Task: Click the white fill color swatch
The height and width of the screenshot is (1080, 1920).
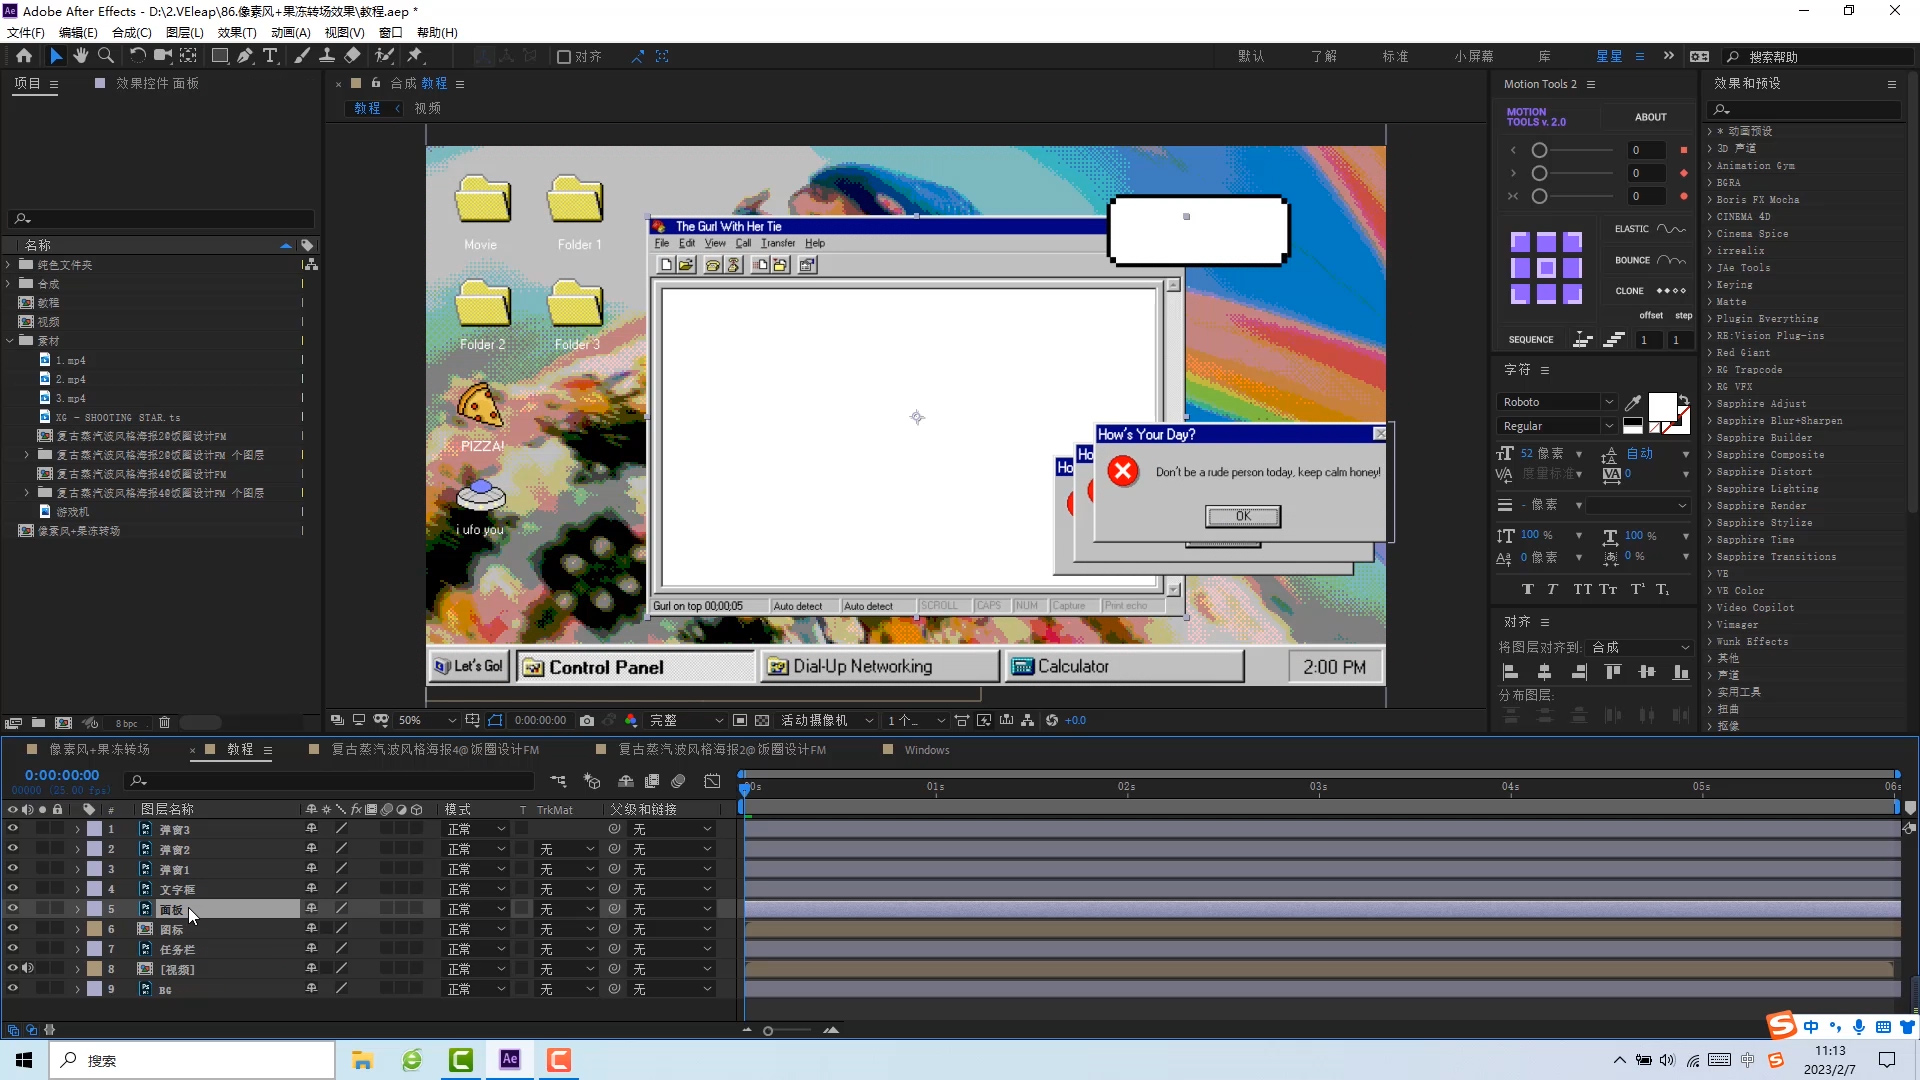Action: 1662,407
